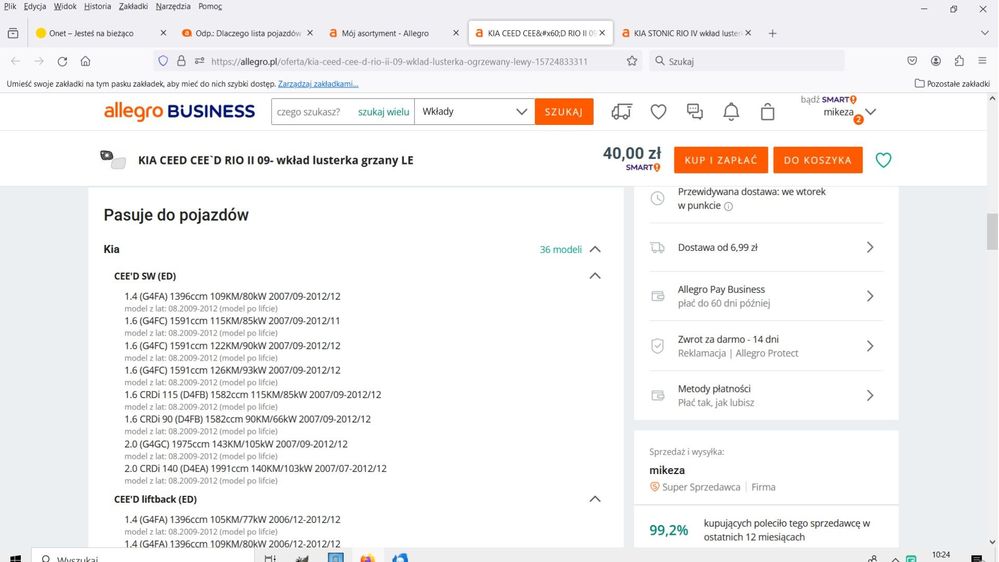The image size is (999, 562).
Task: Click the page vertical scrollbar thumb
Action: [x=992, y=232]
